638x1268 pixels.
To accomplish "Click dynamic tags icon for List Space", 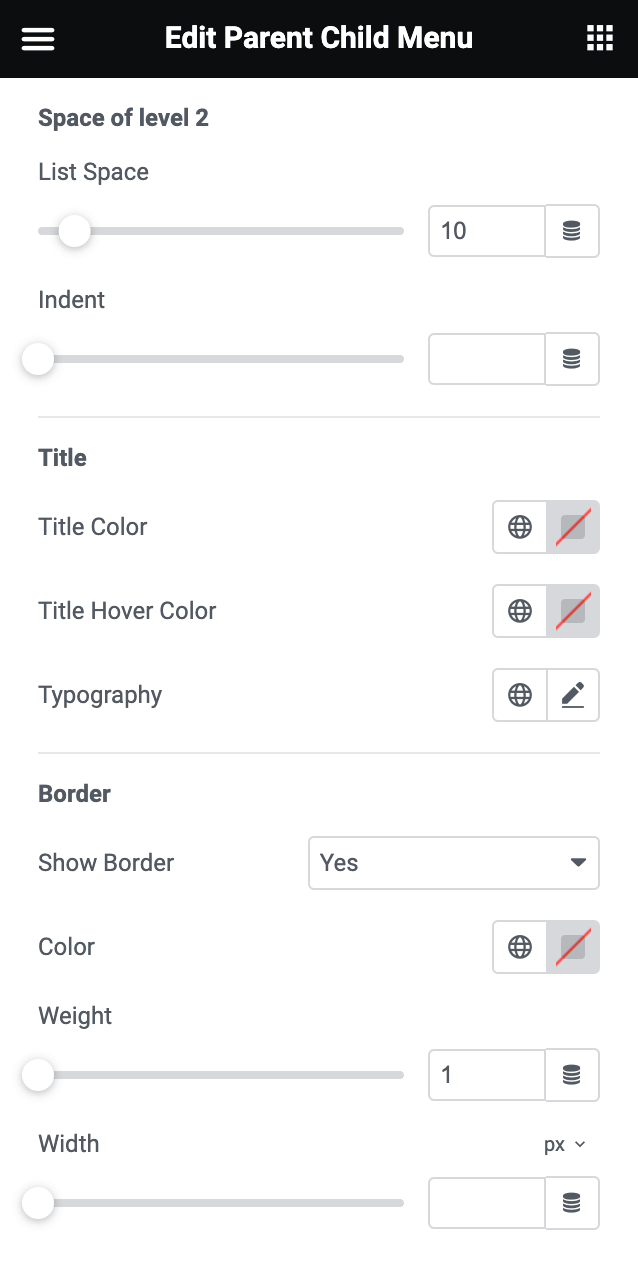I will pyautogui.click(x=572, y=231).
